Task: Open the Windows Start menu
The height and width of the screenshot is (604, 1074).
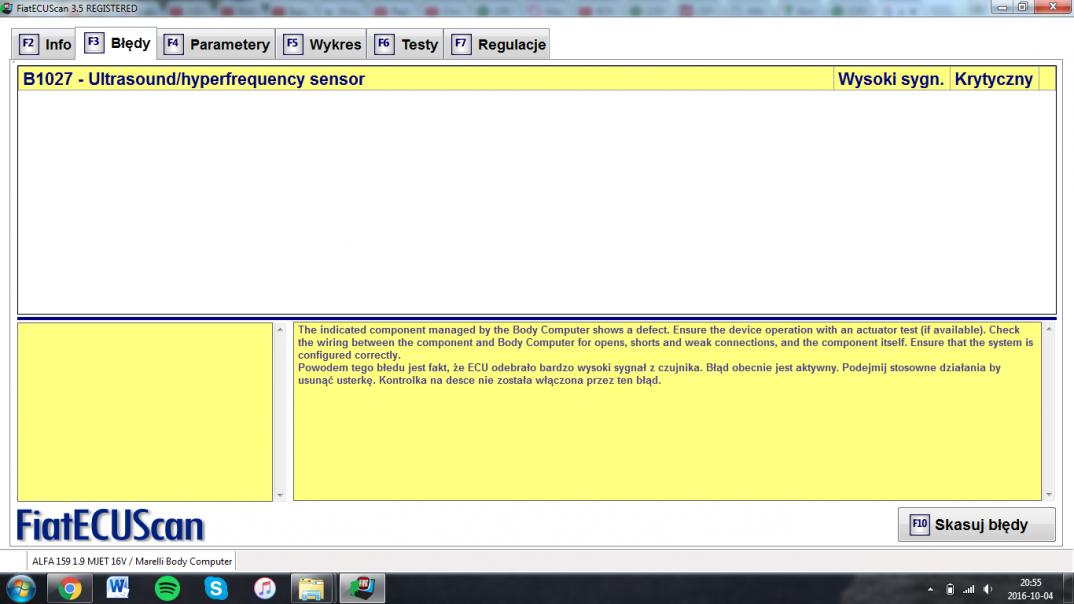Action: coord(21,588)
